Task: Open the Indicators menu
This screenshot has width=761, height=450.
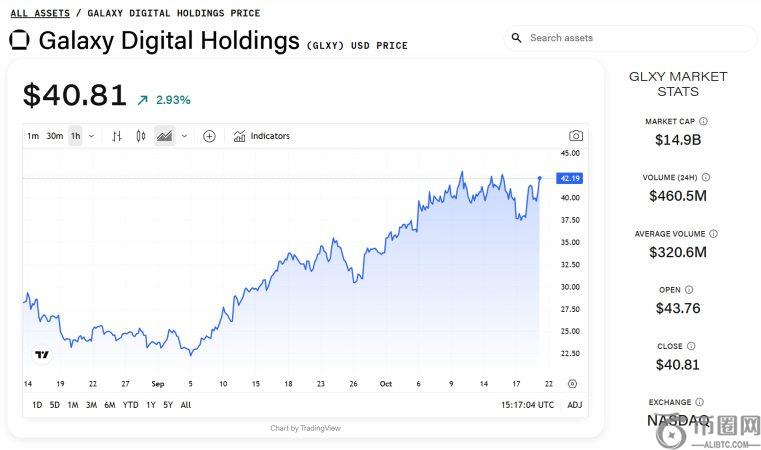Action: click(x=262, y=136)
